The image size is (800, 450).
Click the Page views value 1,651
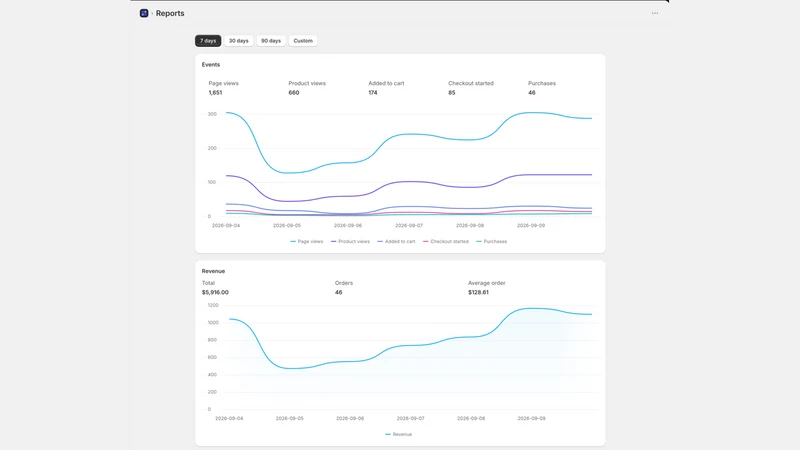point(215,93)
